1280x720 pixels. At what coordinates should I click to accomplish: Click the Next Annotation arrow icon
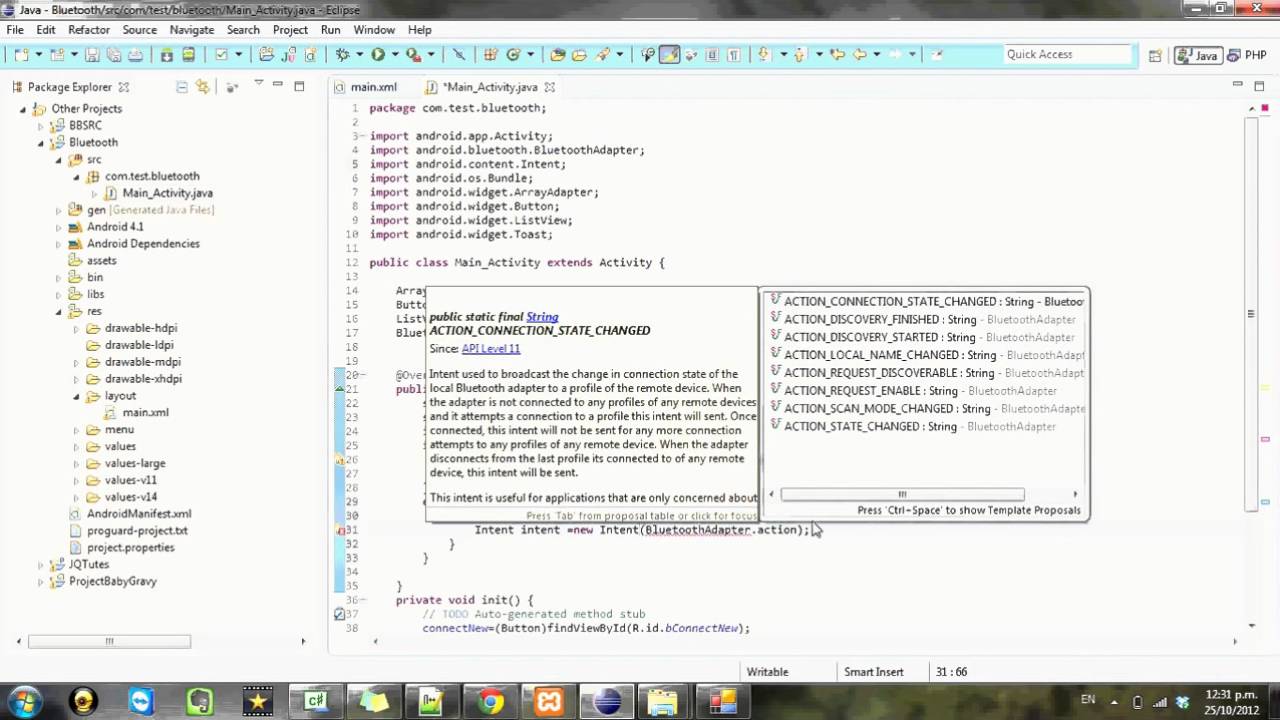click(x=763, y=55)
